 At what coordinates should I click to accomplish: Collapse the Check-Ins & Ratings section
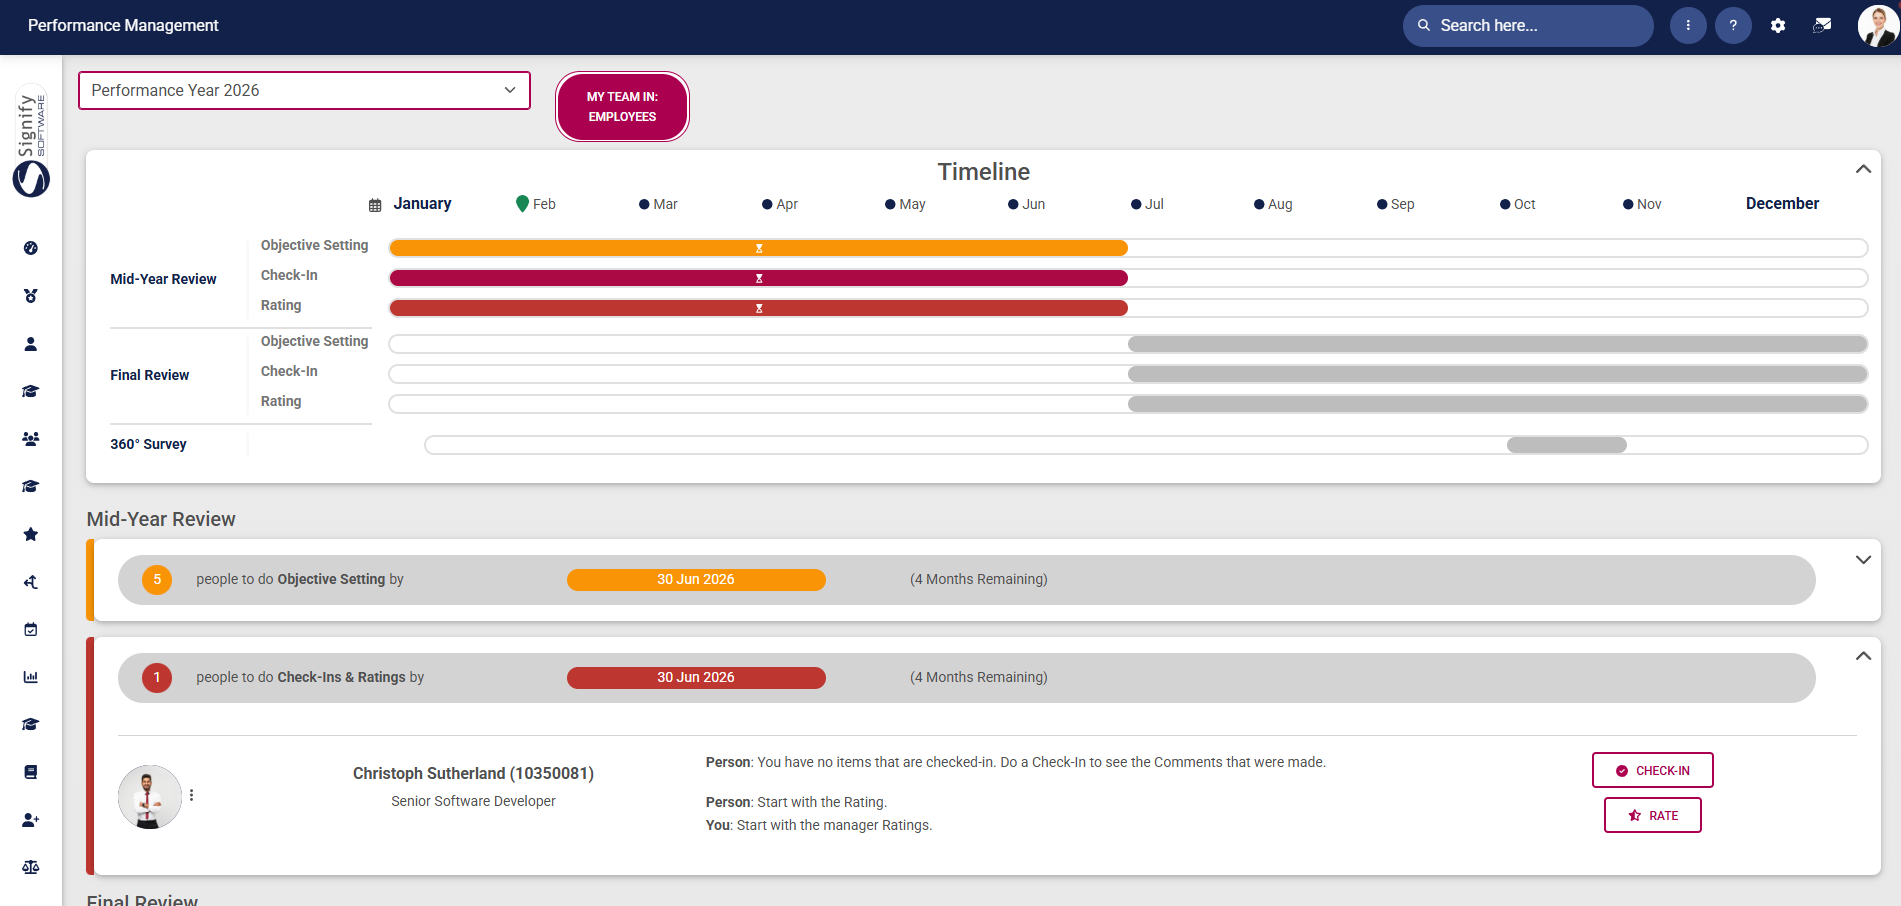1863,655
